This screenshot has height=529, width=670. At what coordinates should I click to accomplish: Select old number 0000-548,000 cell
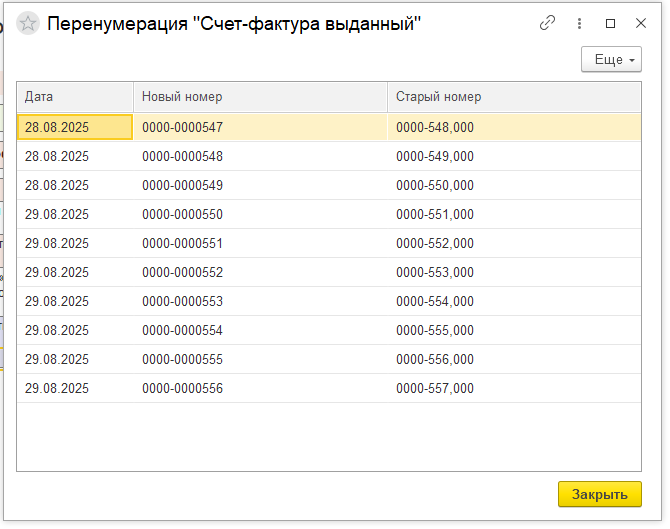point(513,128)
